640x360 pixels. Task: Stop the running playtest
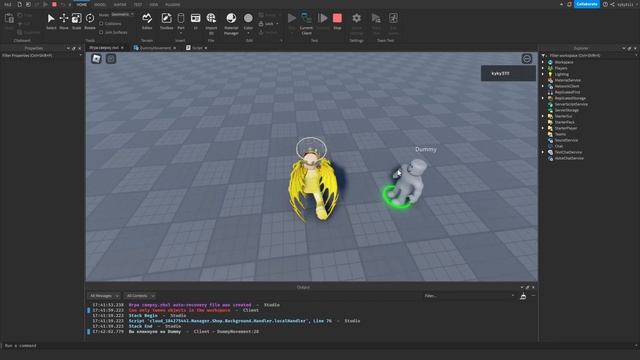pos(337,21)
